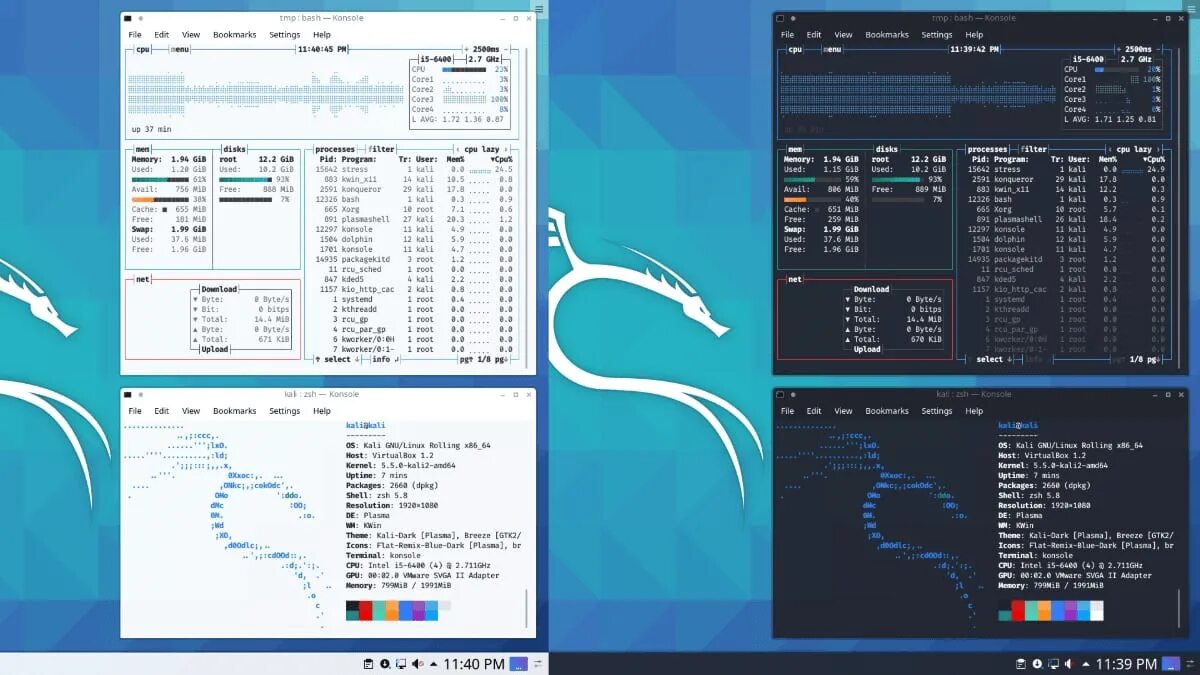1200x675 pixels.
Task: Expand hidden tray icons arrow in the light panel
Action: (434, 664)
